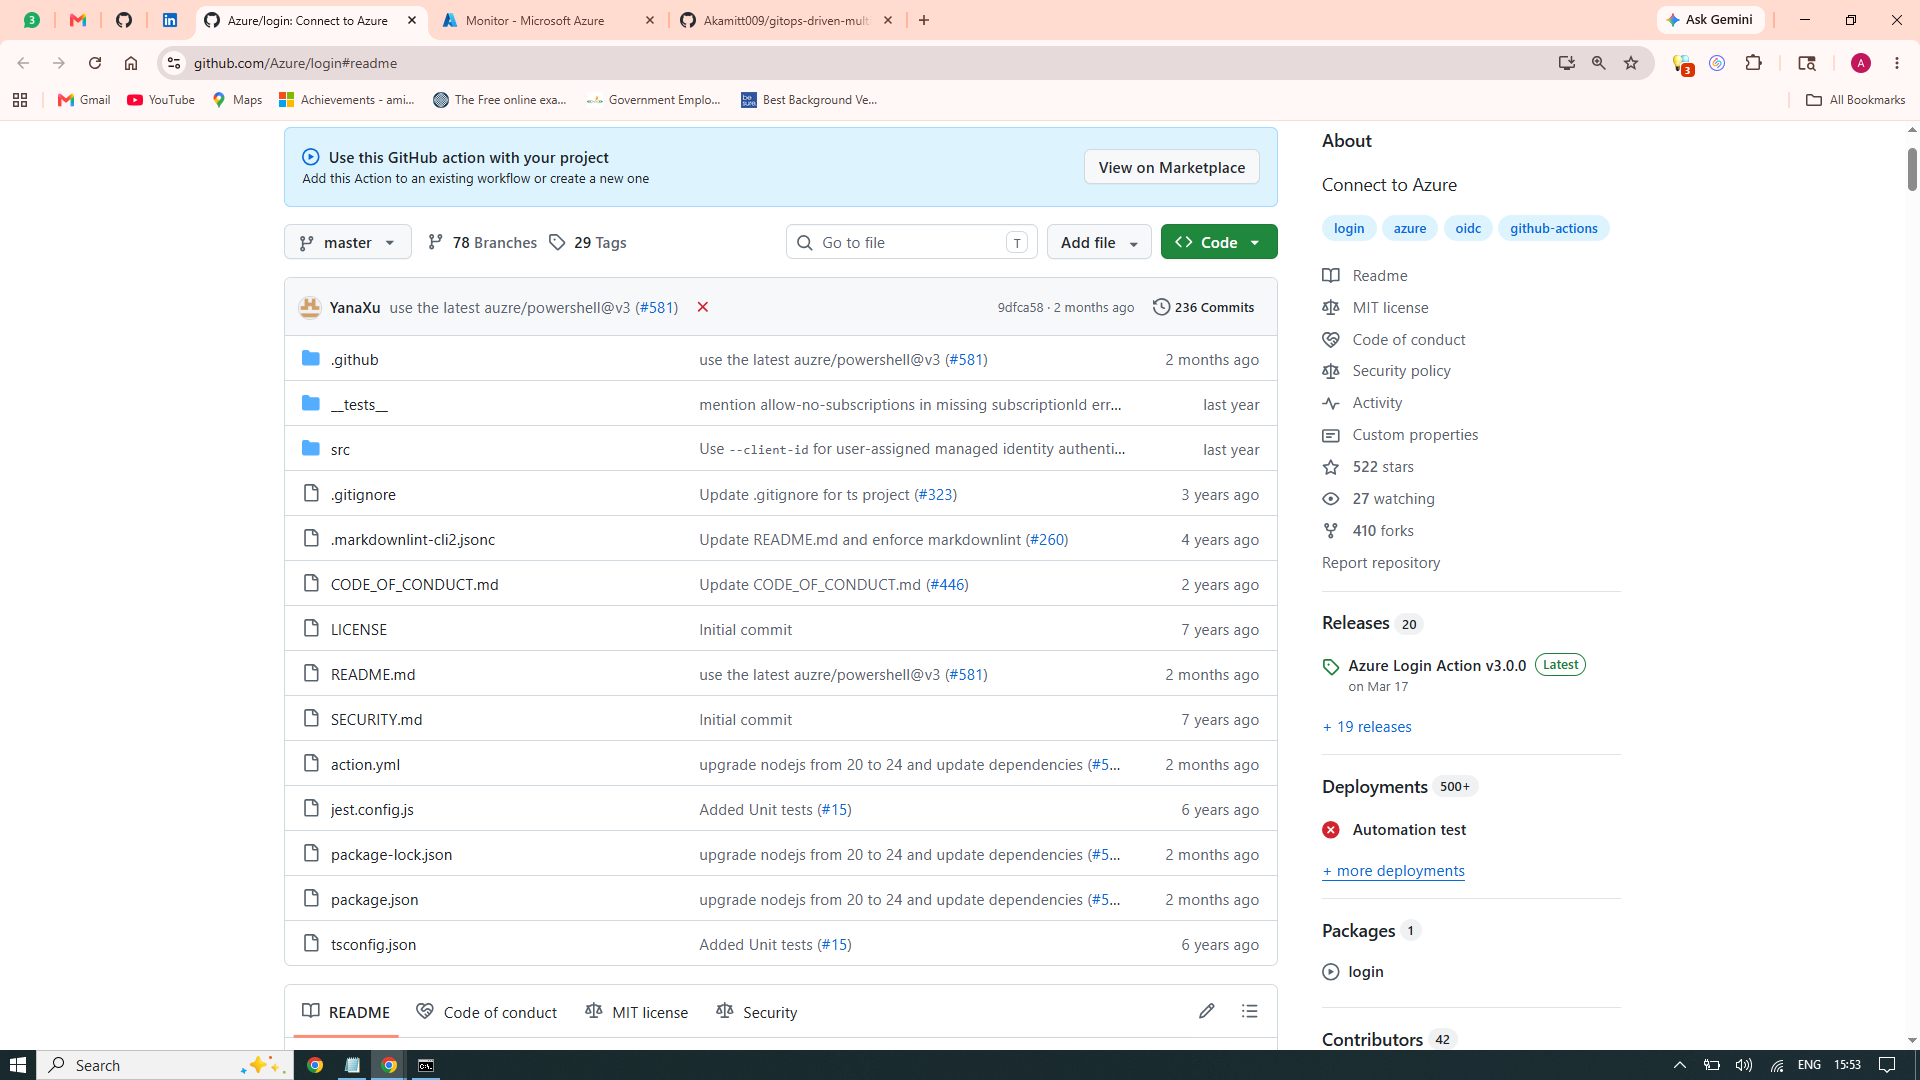Screen dimensions: 1920x1080
Task: Open the Automation test failed deployment icon
Action: coord(1331,830)
